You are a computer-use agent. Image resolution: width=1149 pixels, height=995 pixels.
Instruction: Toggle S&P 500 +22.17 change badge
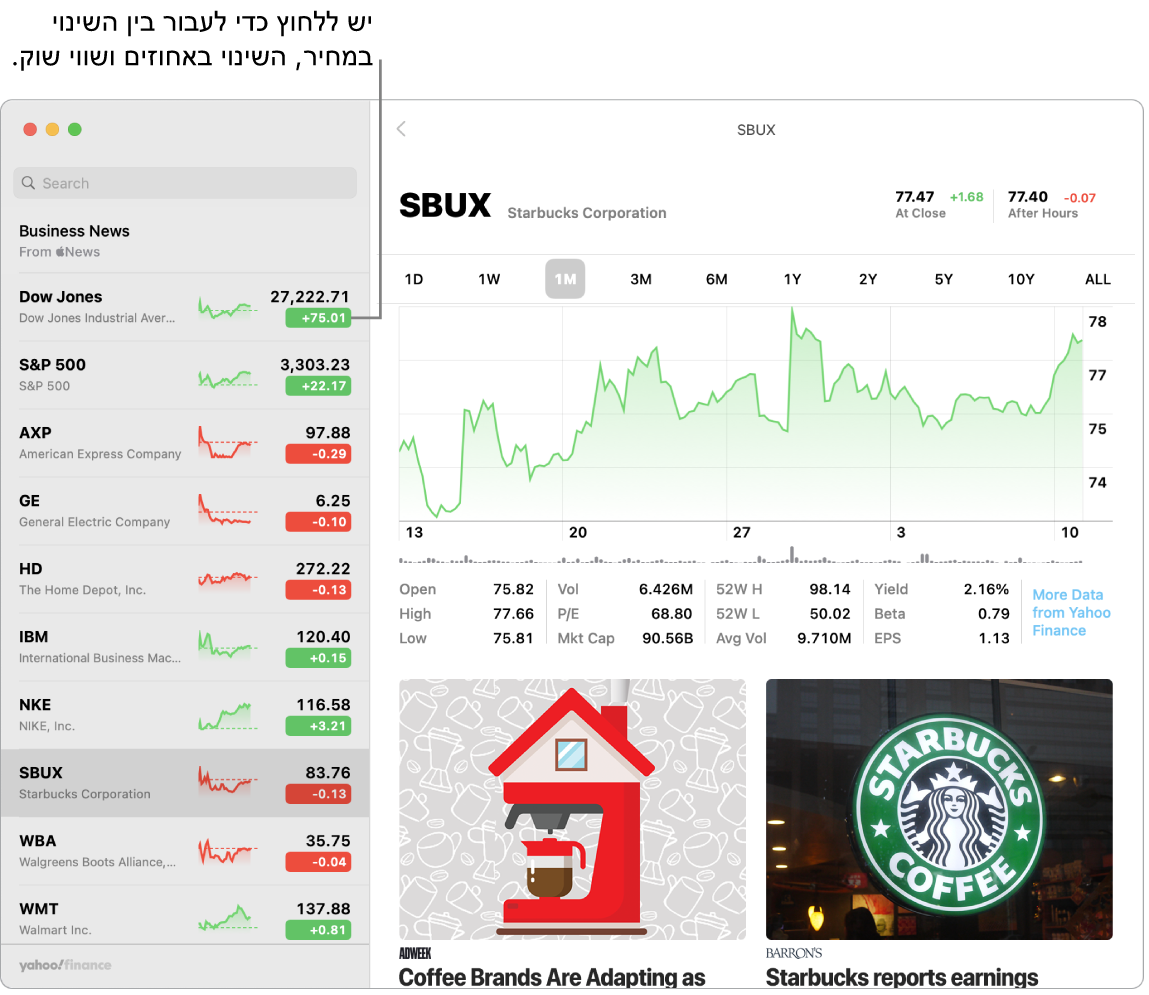(x=319, y=386)
